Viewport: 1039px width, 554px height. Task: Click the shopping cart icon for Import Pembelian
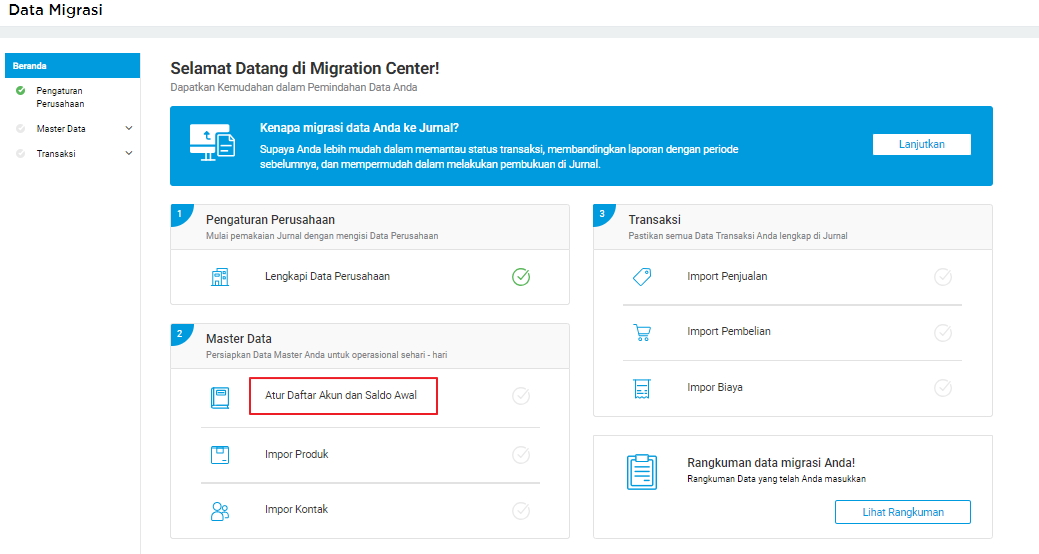point(642,333)
